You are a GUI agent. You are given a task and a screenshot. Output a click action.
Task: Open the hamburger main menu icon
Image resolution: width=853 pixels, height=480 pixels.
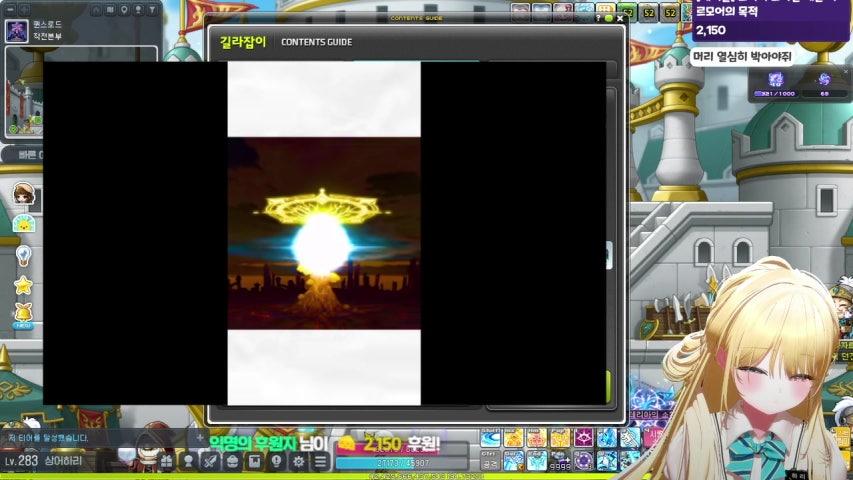320,462
